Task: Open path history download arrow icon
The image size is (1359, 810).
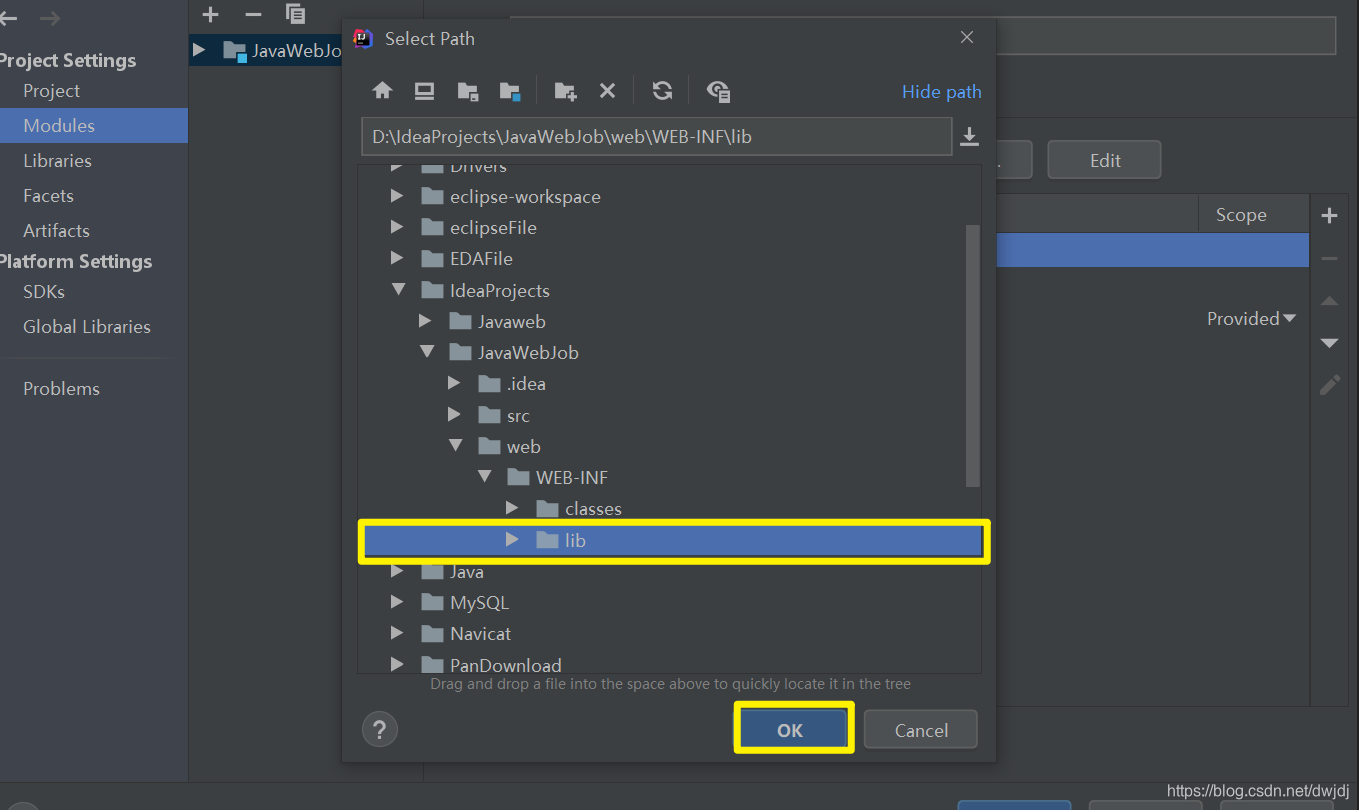Action: tap(969, 137)
